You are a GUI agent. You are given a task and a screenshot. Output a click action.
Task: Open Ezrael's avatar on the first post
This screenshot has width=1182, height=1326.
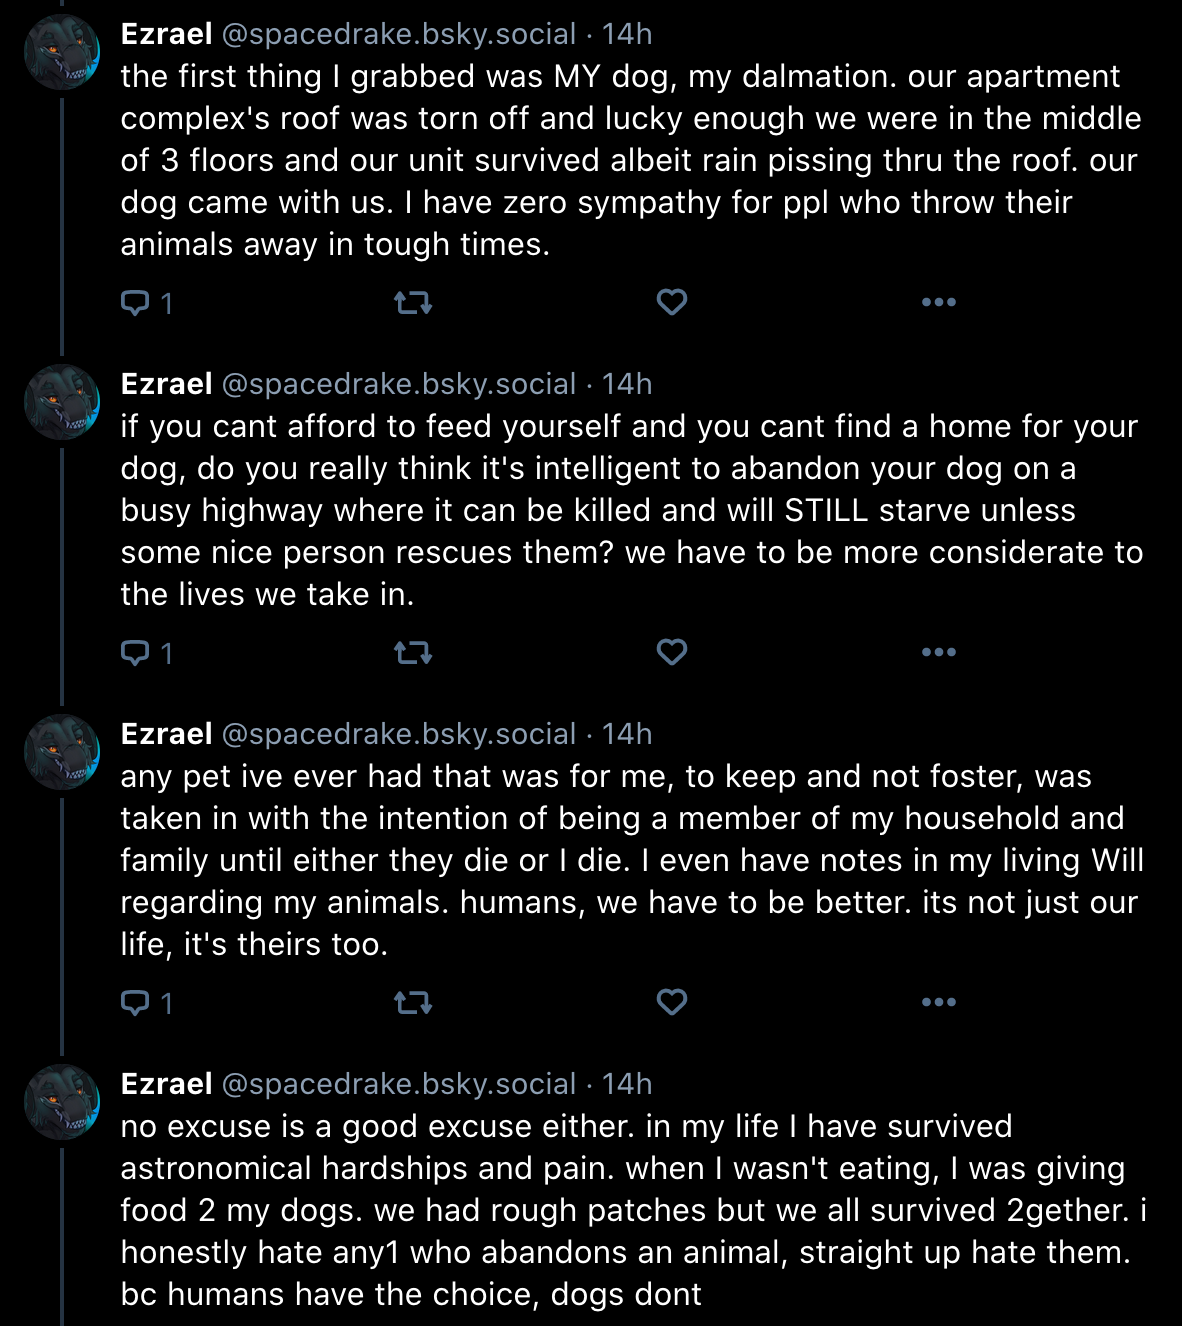coord(62,53)
